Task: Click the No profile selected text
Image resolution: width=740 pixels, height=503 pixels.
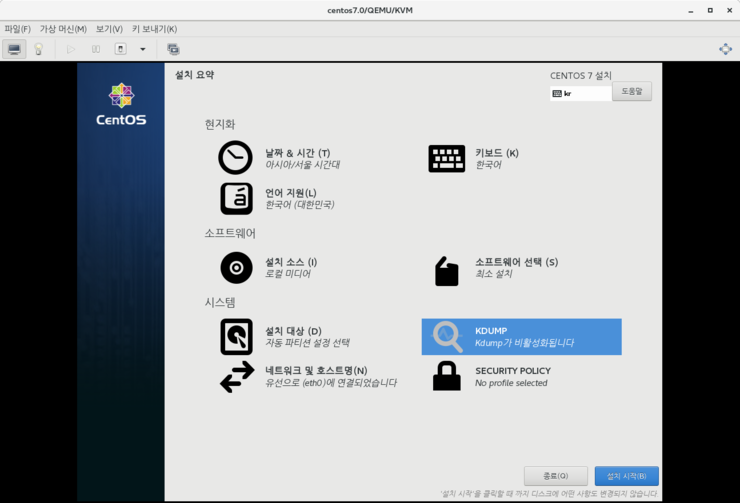Action: 511,383
